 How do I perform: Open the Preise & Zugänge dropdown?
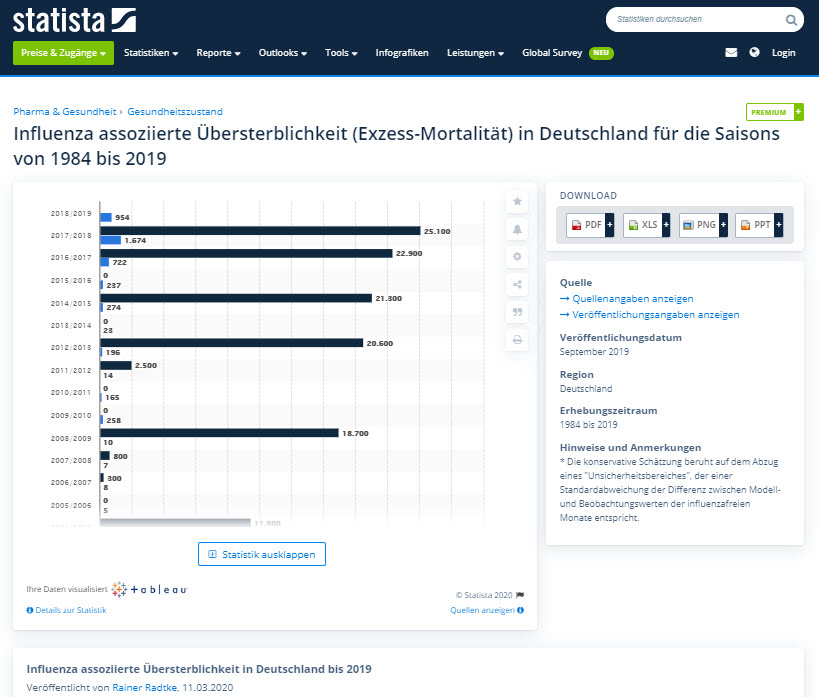tap(63, 53)
